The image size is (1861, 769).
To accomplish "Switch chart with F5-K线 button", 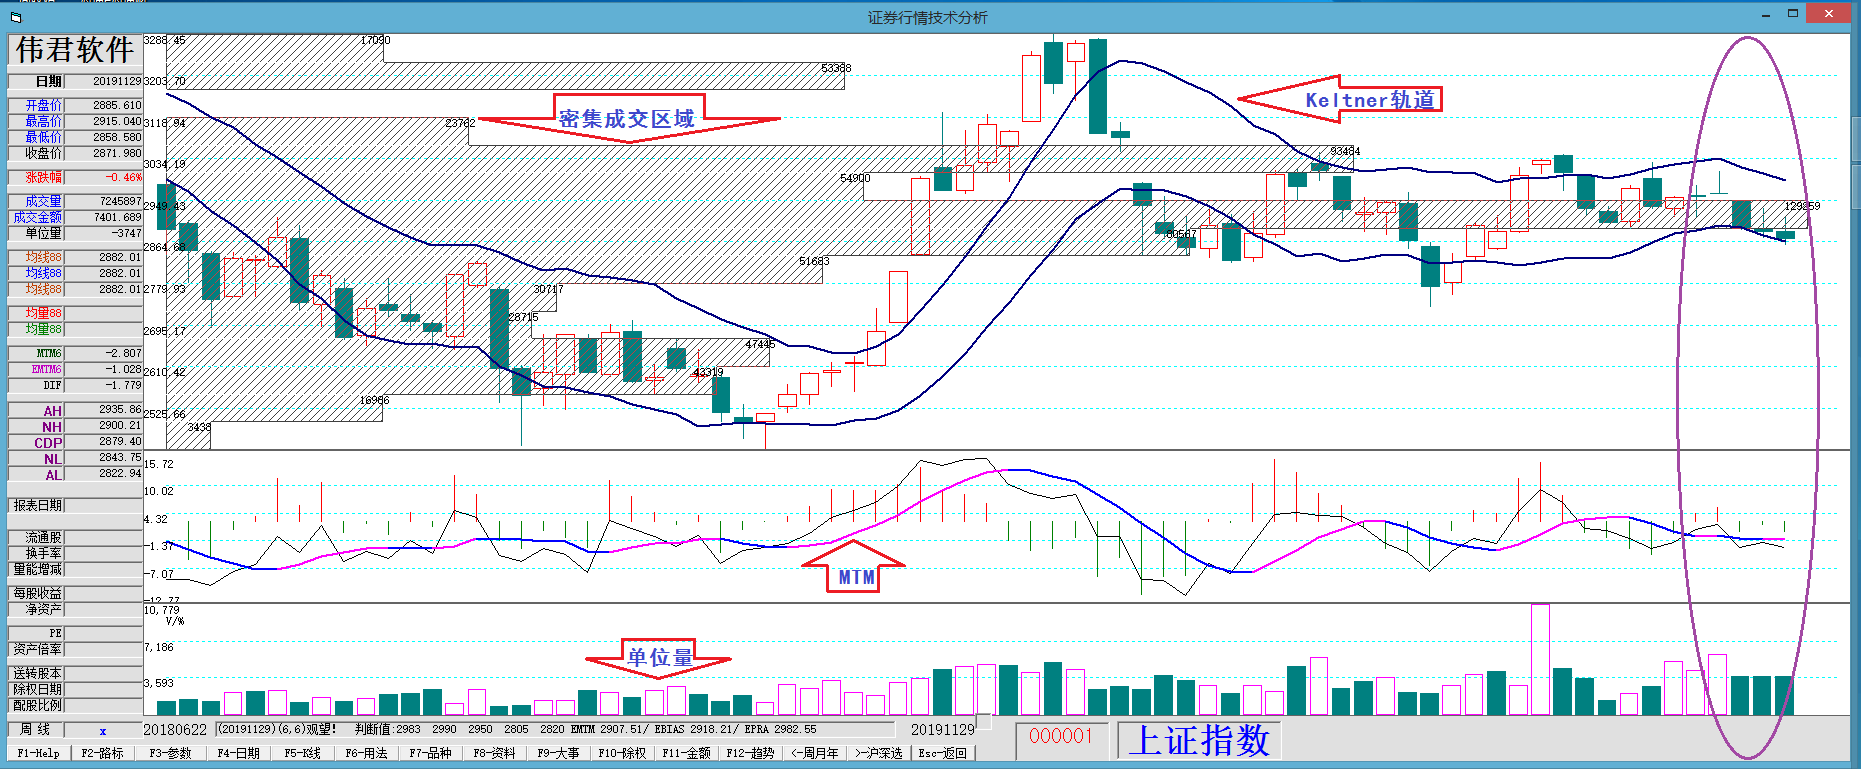I will pos(302,753).
